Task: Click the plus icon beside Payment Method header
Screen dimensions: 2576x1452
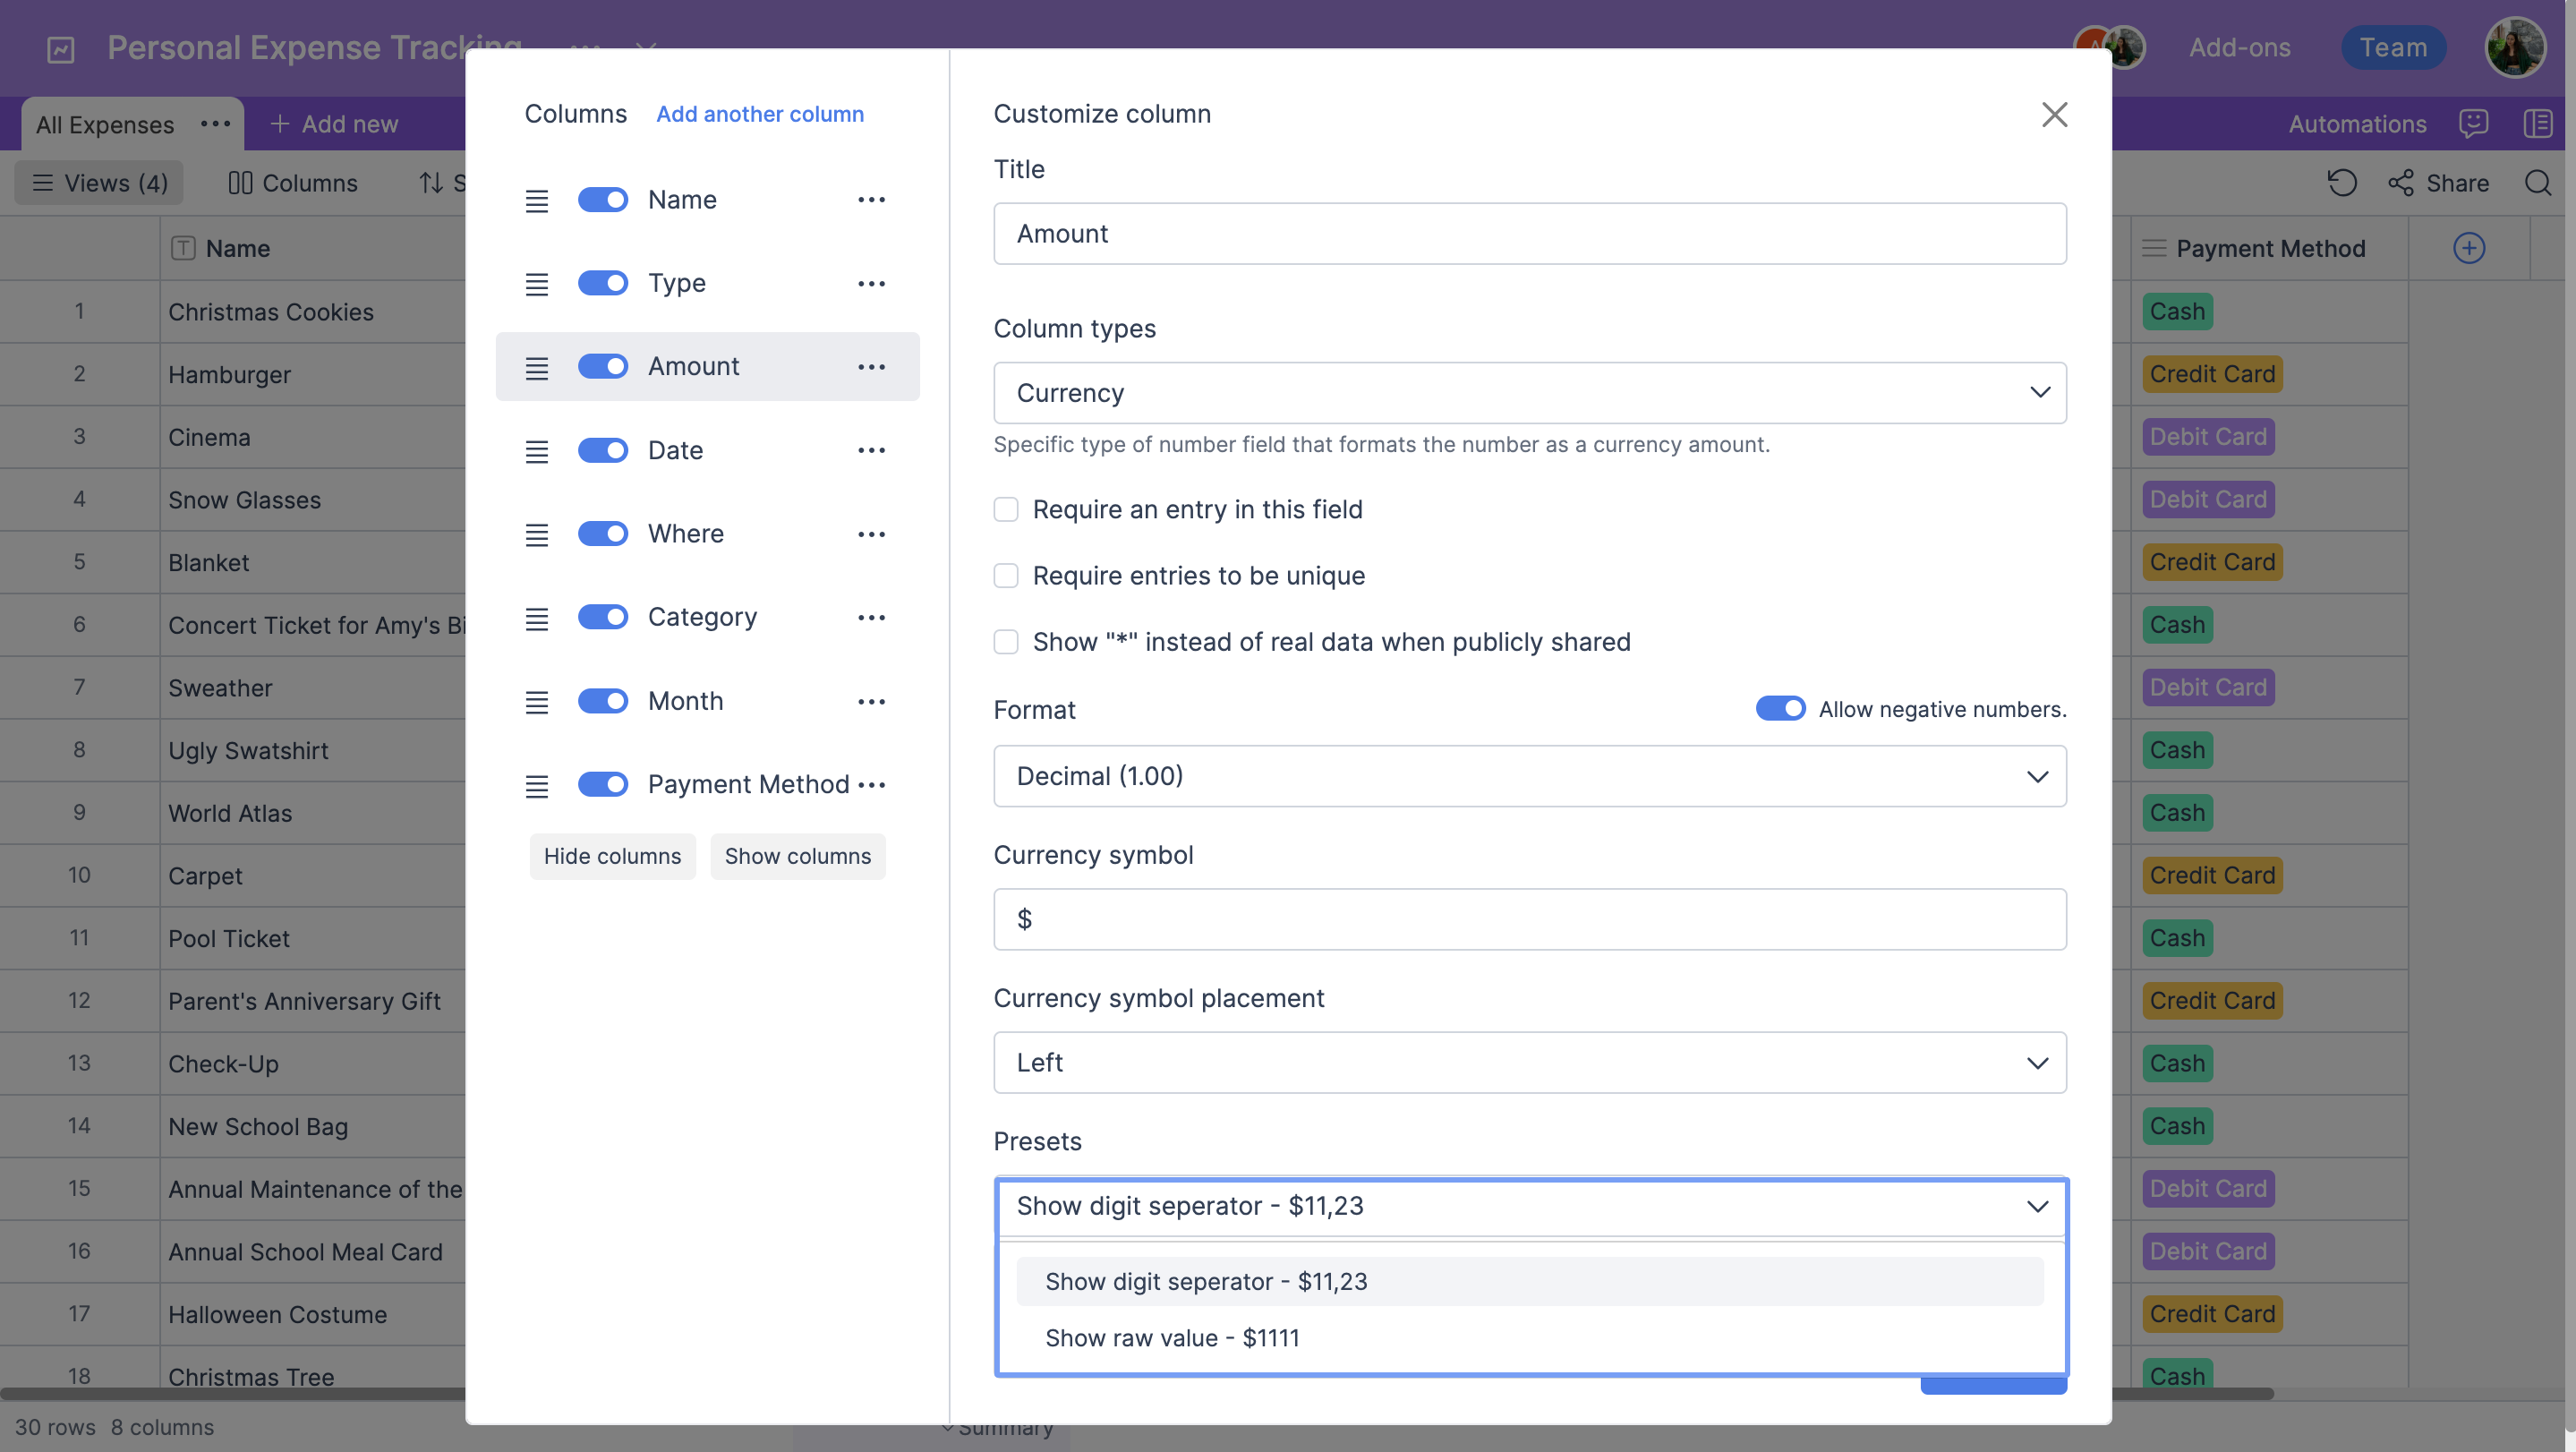Action: 2469,248
